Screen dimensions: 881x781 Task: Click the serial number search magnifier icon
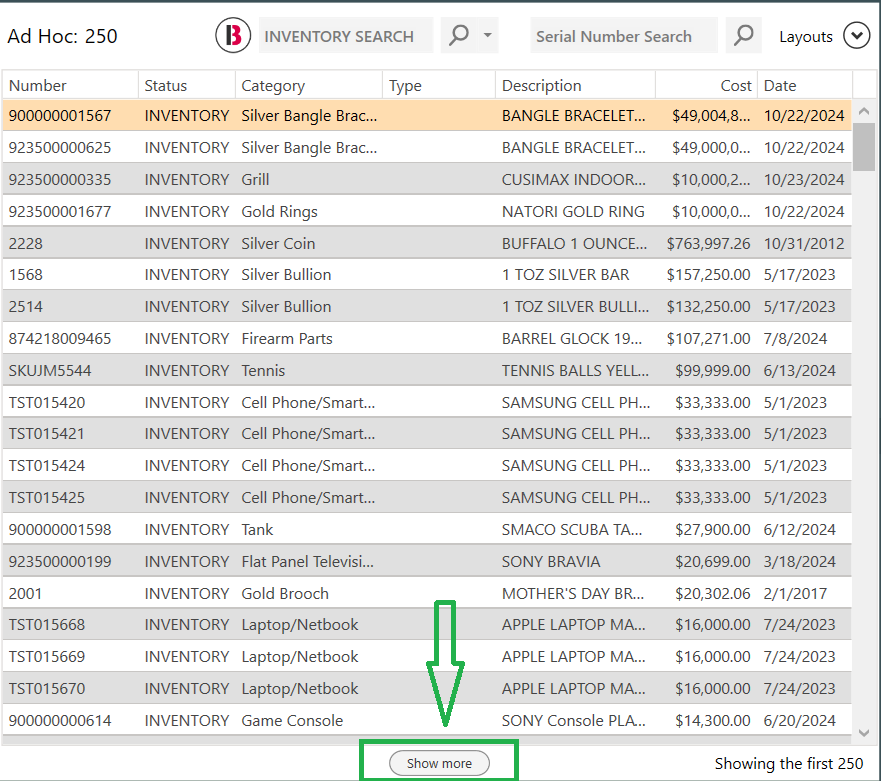(x=743, y=35)
